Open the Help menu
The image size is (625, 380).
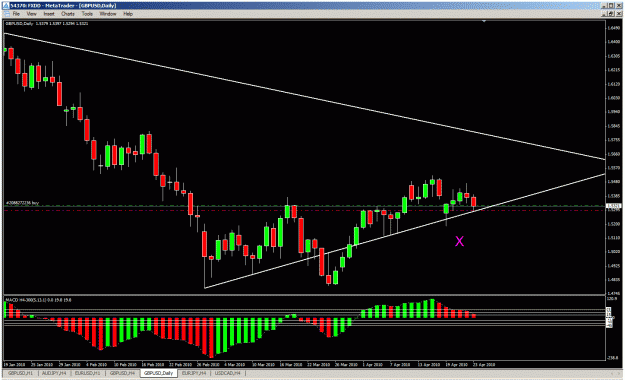(x=128, y=14)
